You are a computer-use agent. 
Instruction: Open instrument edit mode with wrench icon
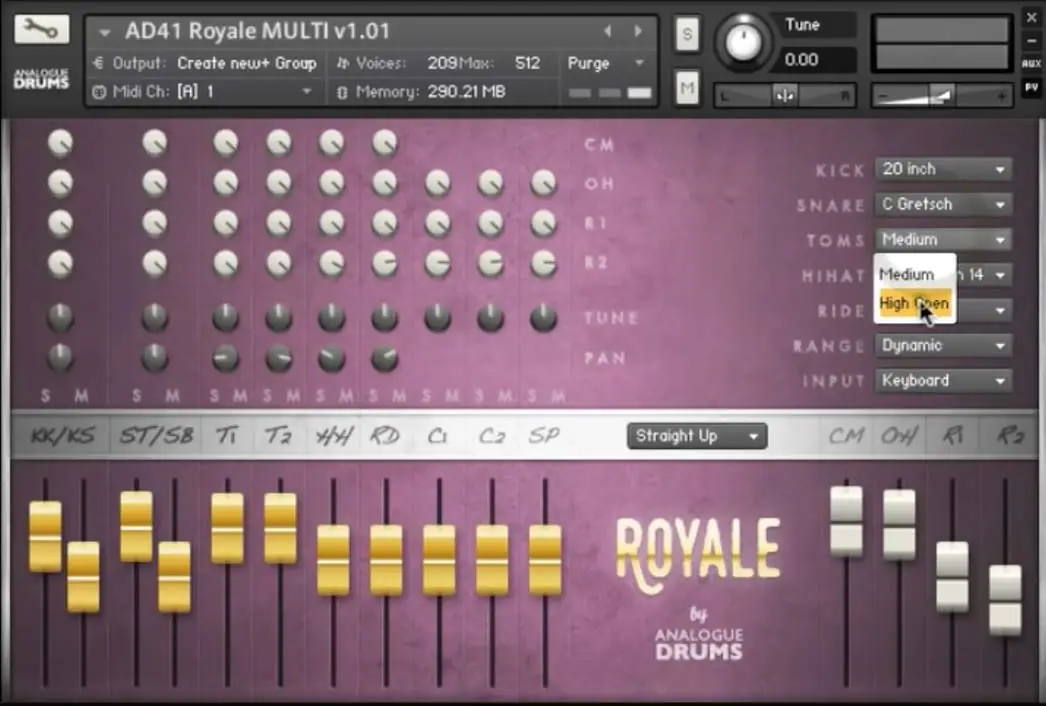41,30
